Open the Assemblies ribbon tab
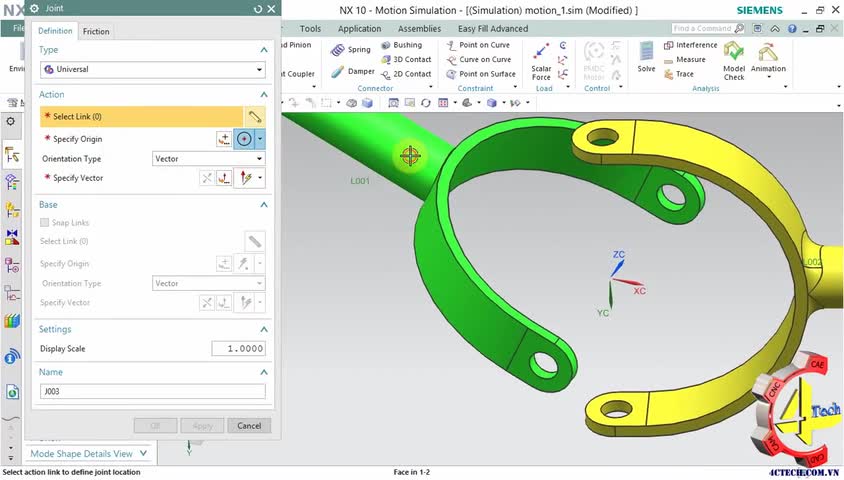 coord(419,29)
